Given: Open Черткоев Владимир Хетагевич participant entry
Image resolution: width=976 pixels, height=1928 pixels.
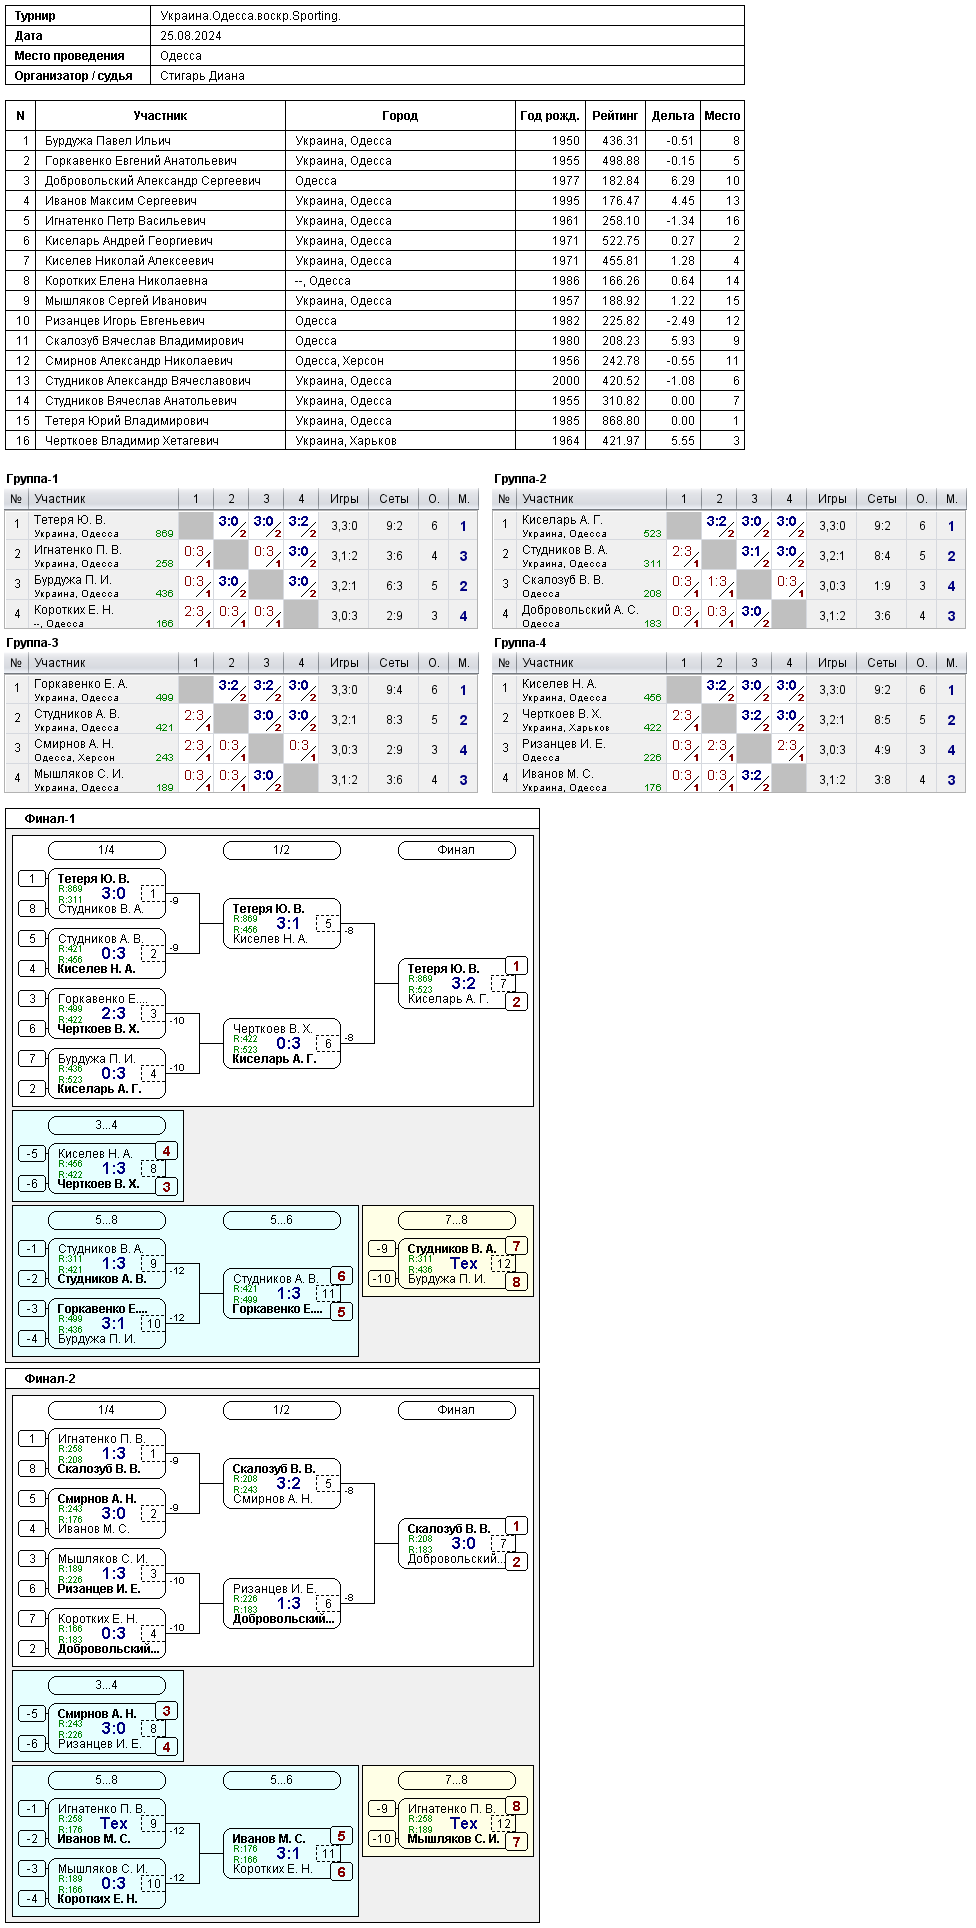Looking at the screenshot, I should [x=375, y=441].
